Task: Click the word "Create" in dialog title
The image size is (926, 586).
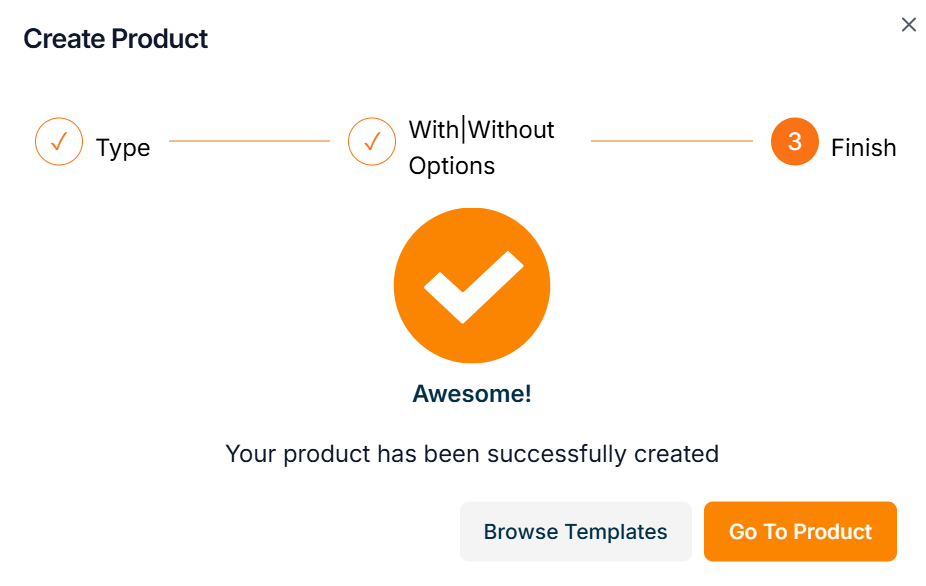Action: [x=64, y=39]
